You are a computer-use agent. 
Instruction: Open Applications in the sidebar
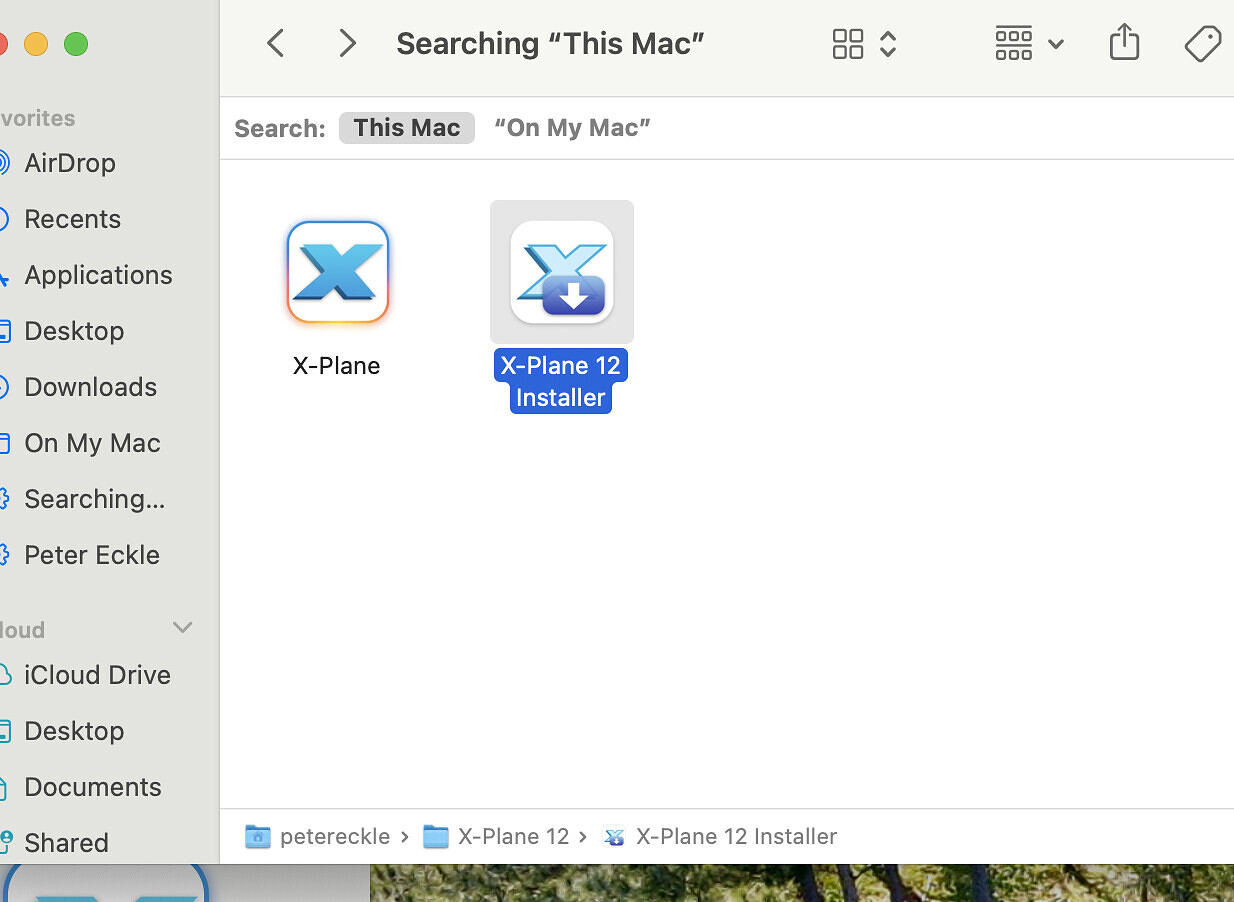tap(98, 275)
